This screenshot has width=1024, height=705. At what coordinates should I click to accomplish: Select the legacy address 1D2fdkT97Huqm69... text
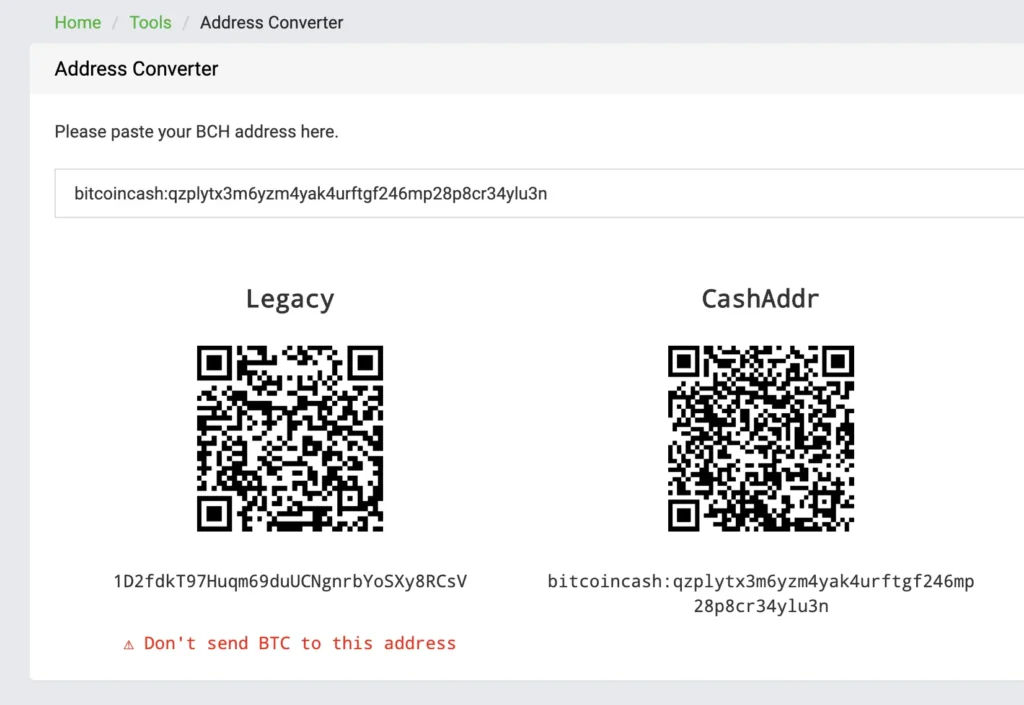290,582
